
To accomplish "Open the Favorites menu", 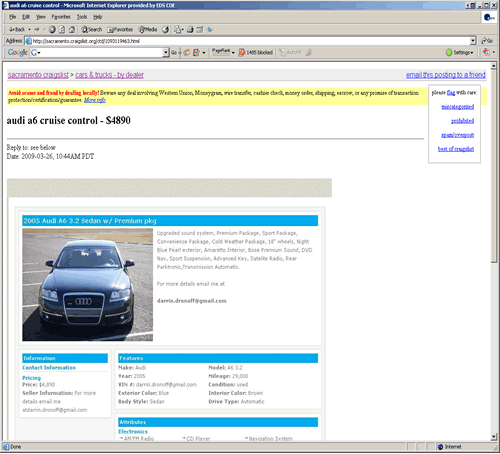I will pyautogui.click(x=61, y=17).
